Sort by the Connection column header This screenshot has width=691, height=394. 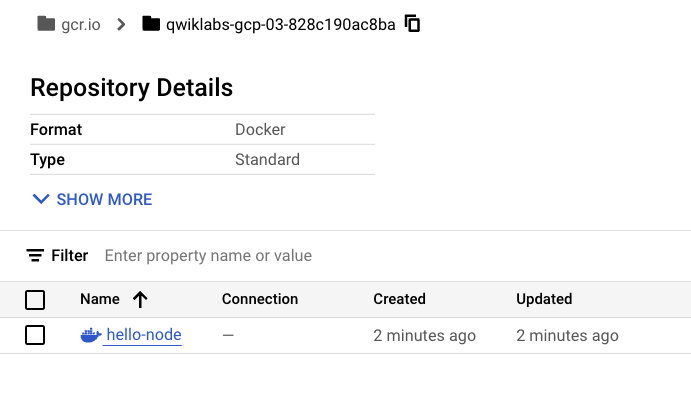tap(260, 299)
